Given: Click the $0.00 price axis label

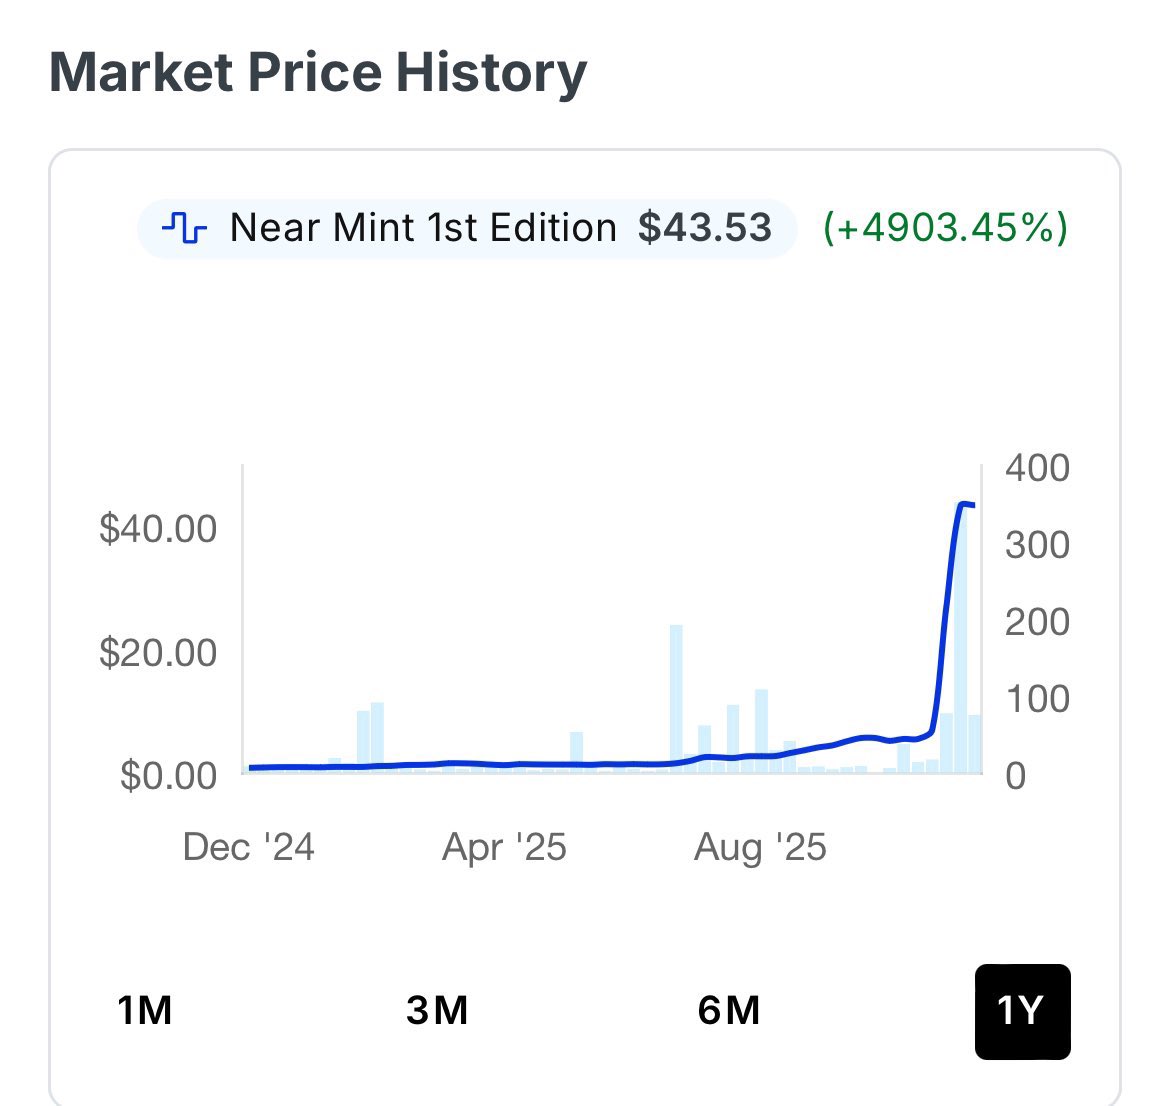Looking at the screenshot, I should [x=168, y=775].
